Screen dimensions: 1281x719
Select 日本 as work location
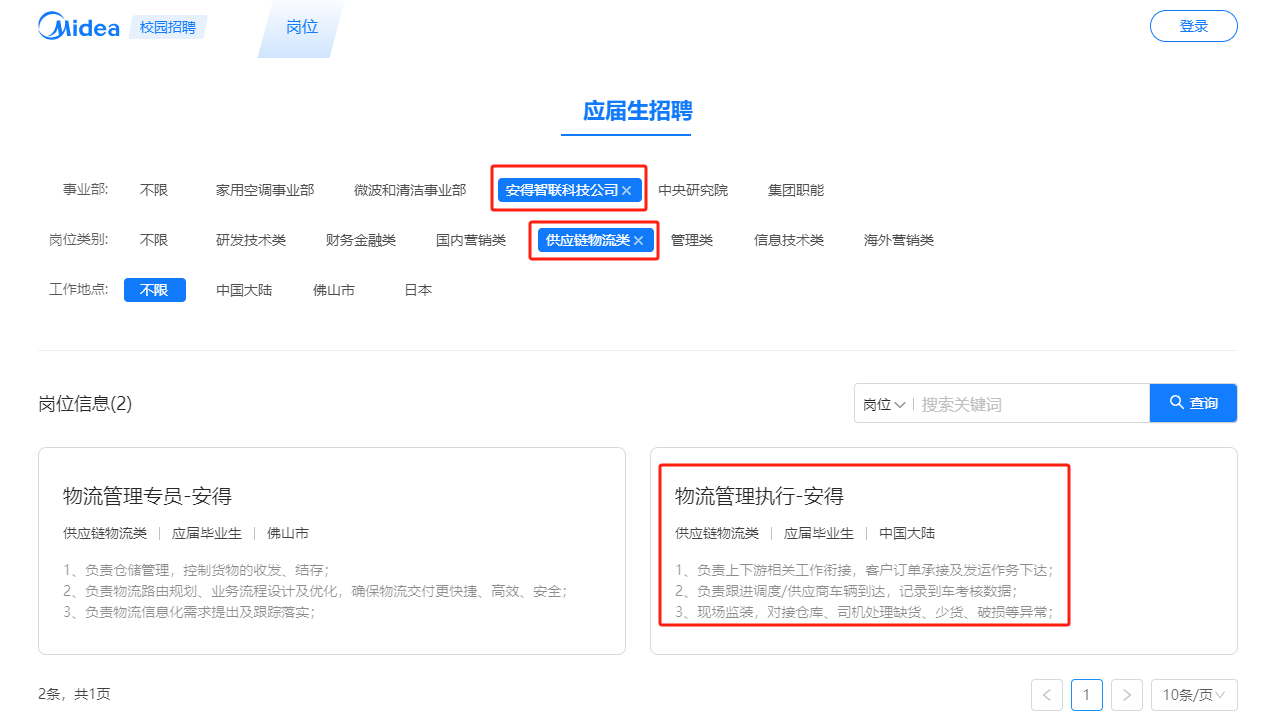tap(417, 290)
